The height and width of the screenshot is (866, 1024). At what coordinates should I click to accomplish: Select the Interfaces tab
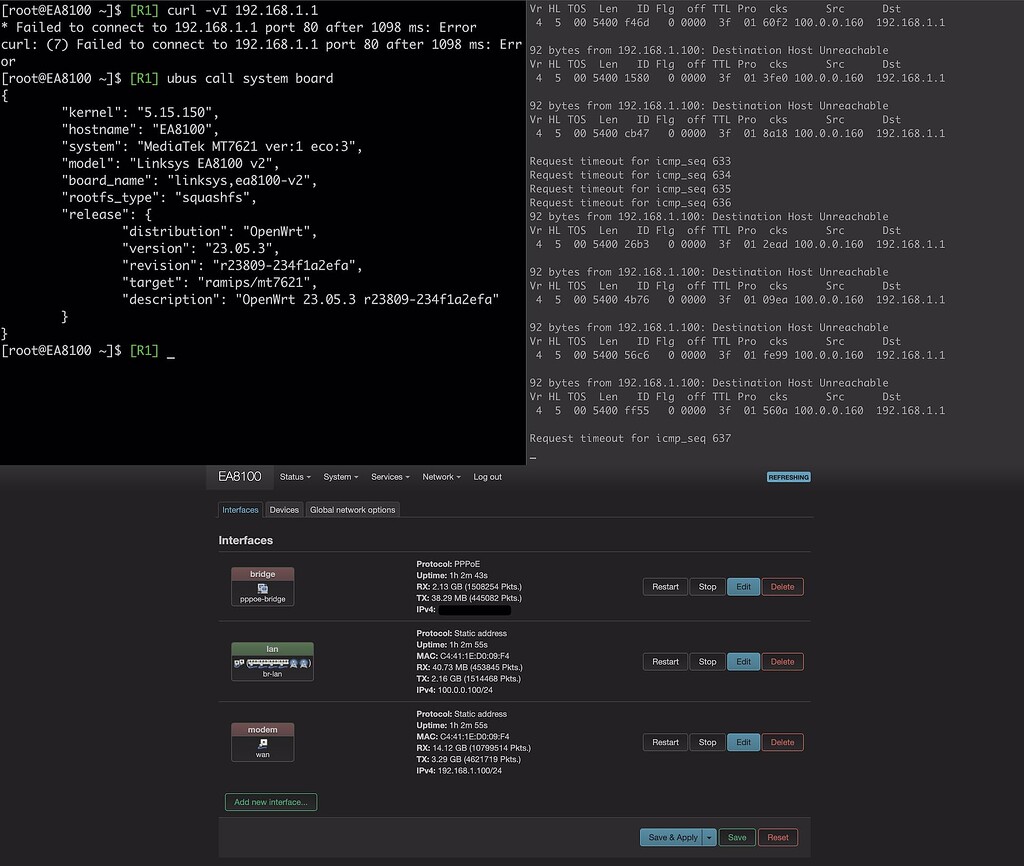[x=240, y=509]
